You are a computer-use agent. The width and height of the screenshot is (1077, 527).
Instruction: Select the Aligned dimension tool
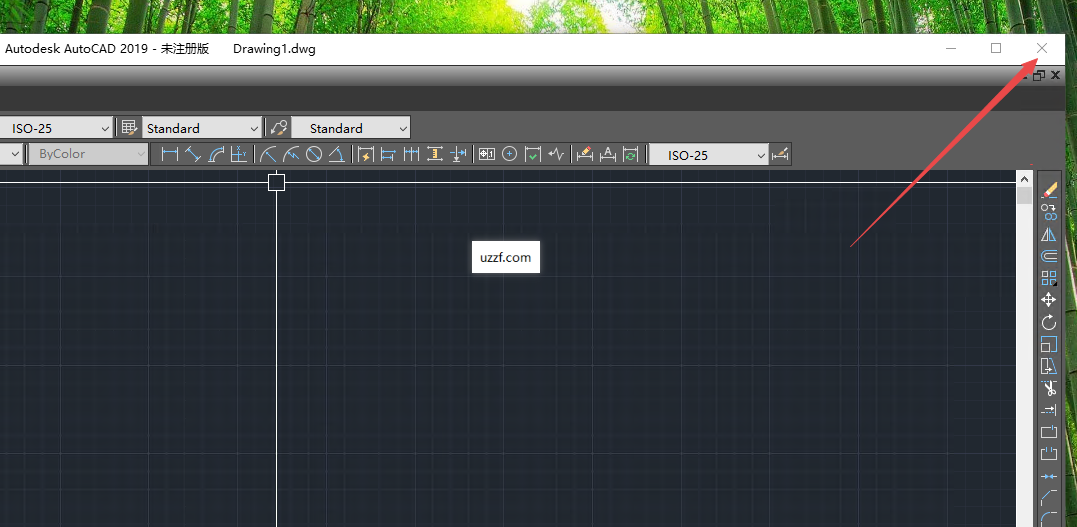coord(193,154)
